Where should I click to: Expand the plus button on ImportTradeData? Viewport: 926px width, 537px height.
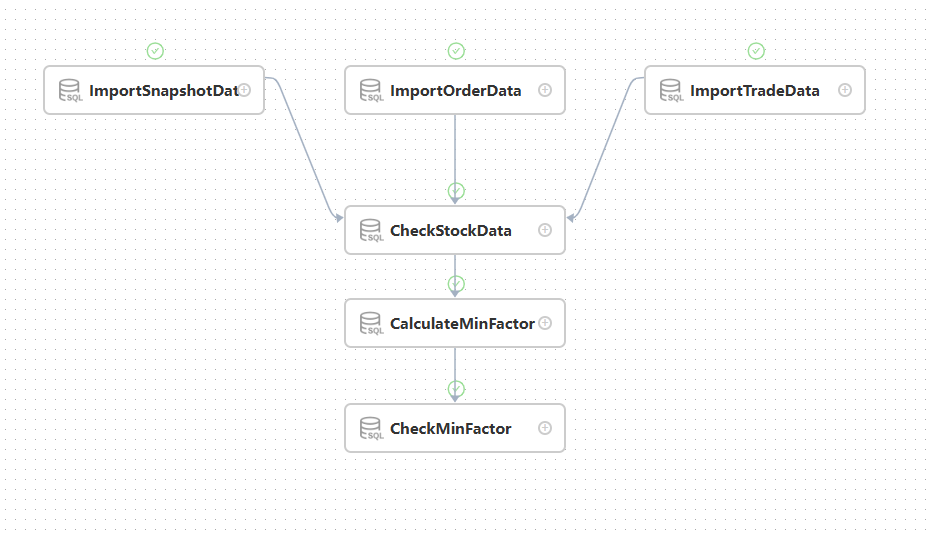[x=845, y=90]
